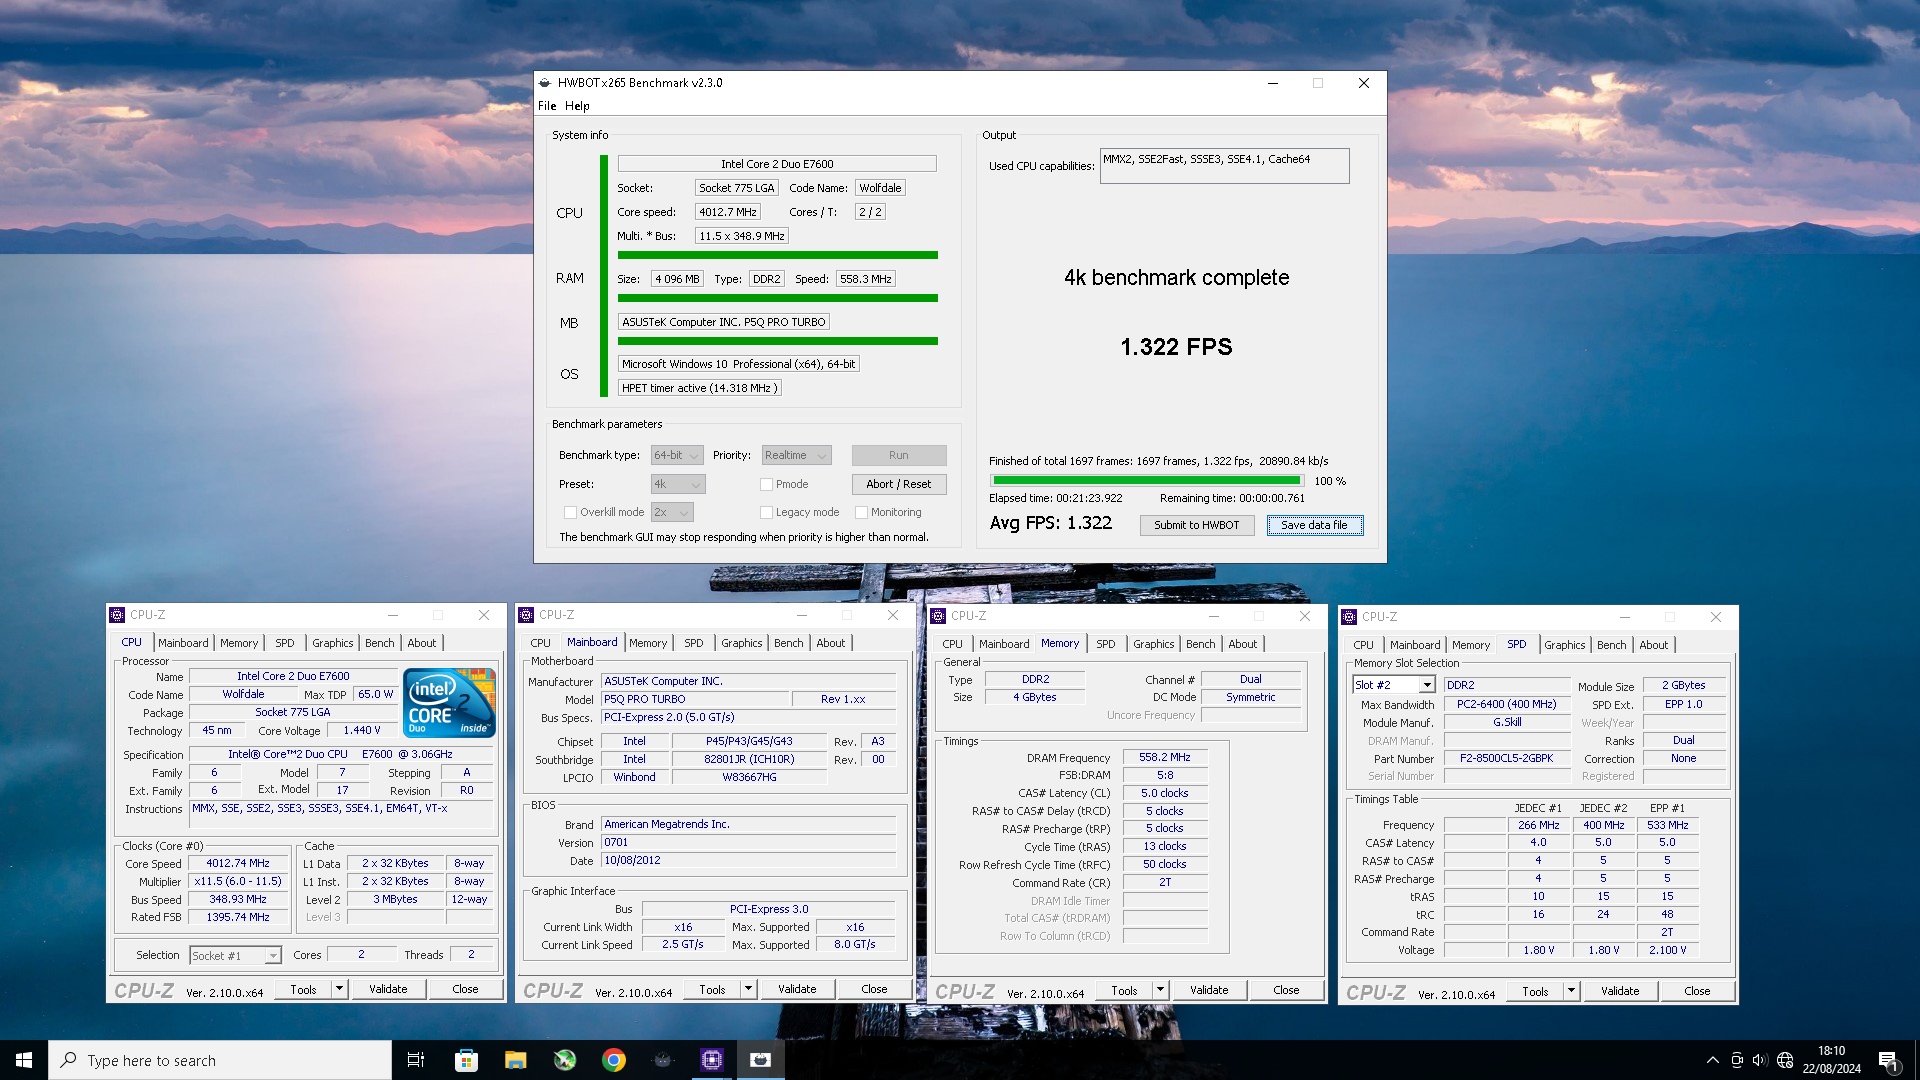Click the Intel Core 2 Duo logo in CPU-Z

click(x=450, y=703)
